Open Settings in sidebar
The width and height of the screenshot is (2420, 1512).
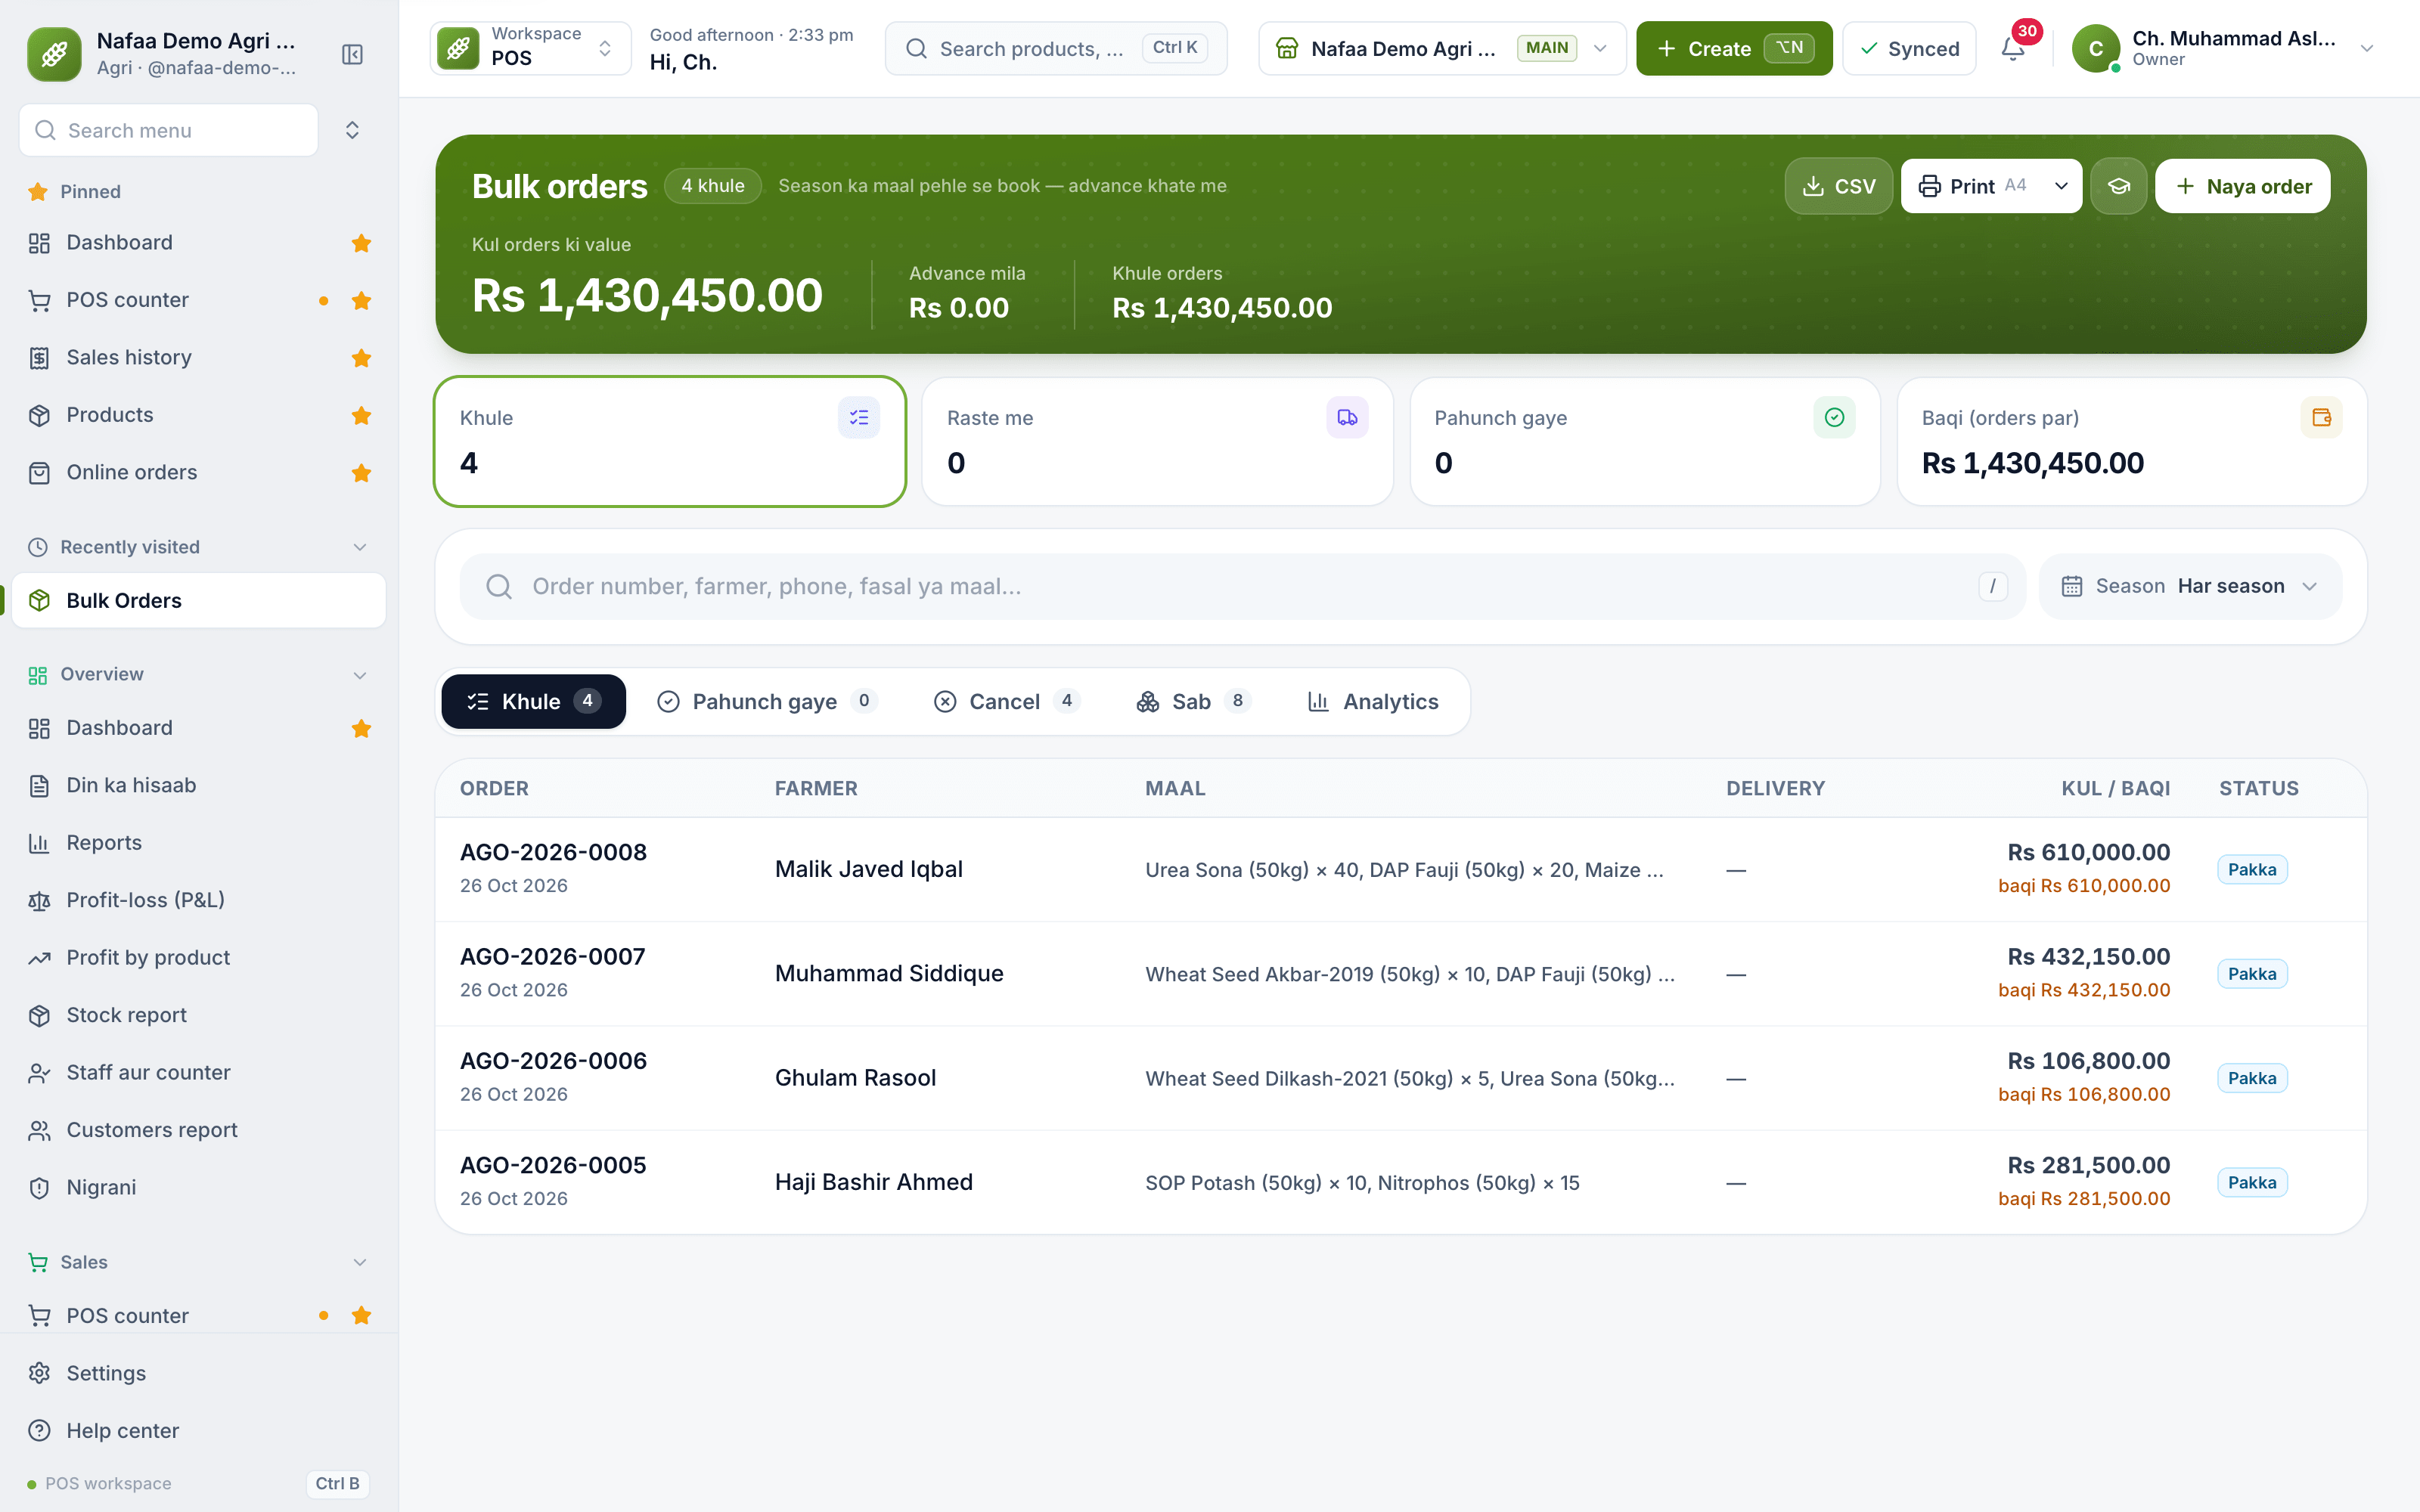tap(199, 1373)
